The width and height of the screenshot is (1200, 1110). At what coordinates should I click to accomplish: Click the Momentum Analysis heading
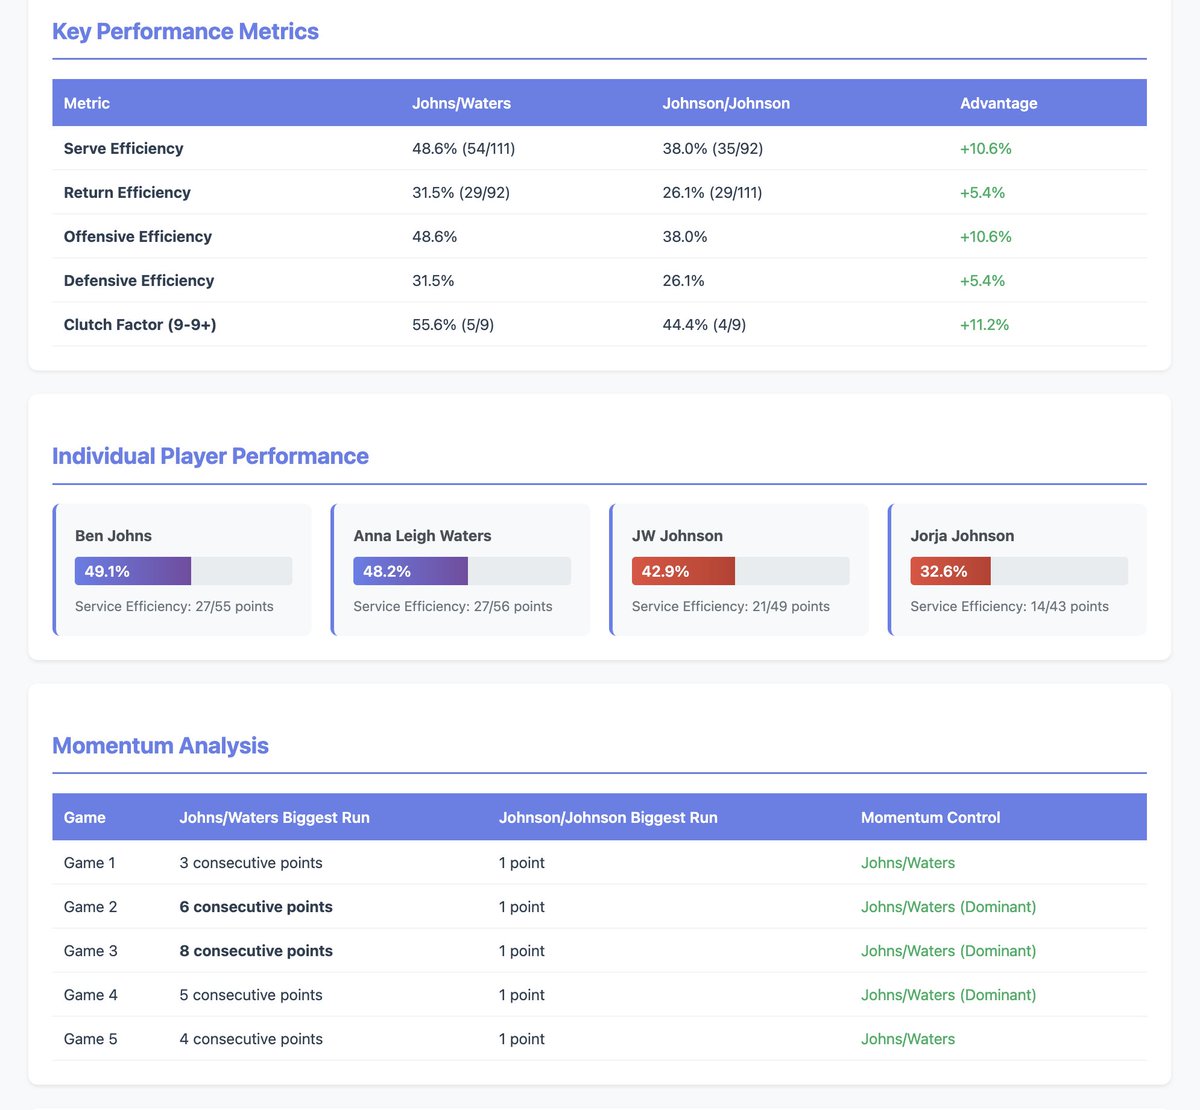click(x=160, y=746)
